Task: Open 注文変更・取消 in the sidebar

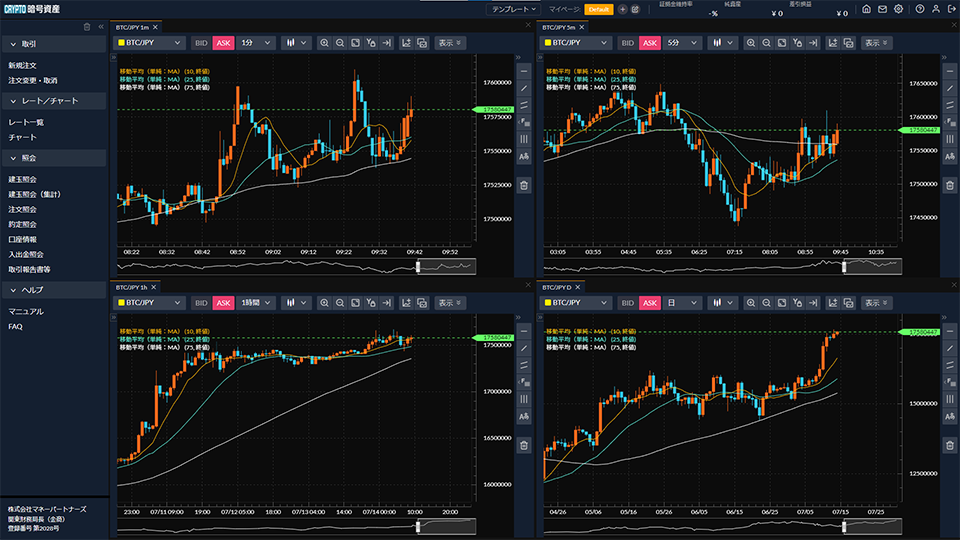Action: [32, 81]
